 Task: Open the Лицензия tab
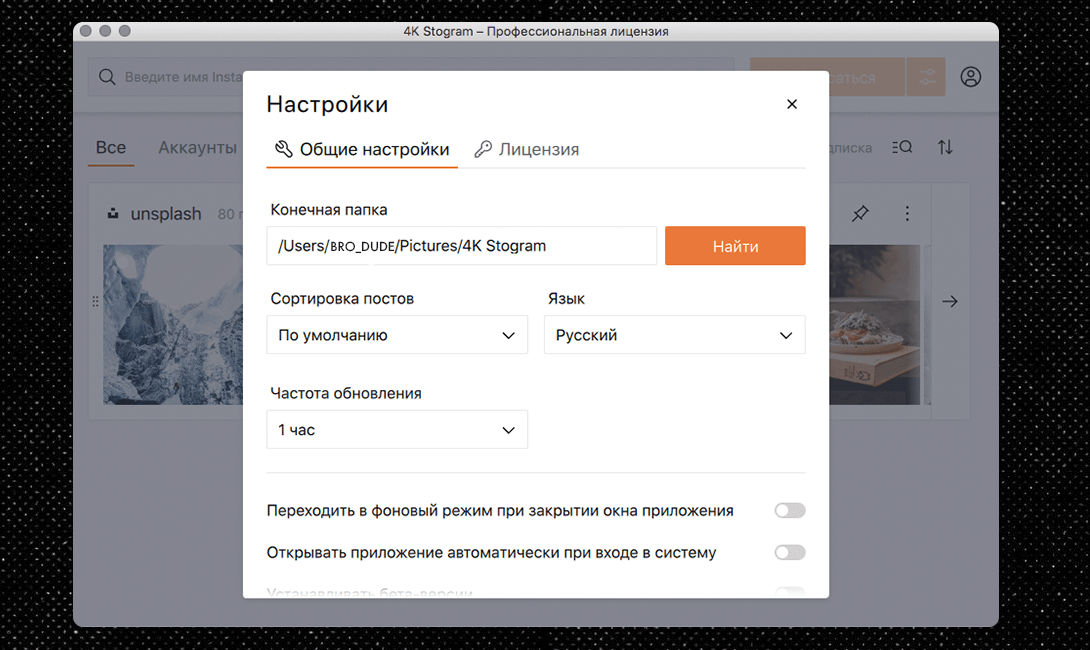pyautogui.click(x=526, y=149)
